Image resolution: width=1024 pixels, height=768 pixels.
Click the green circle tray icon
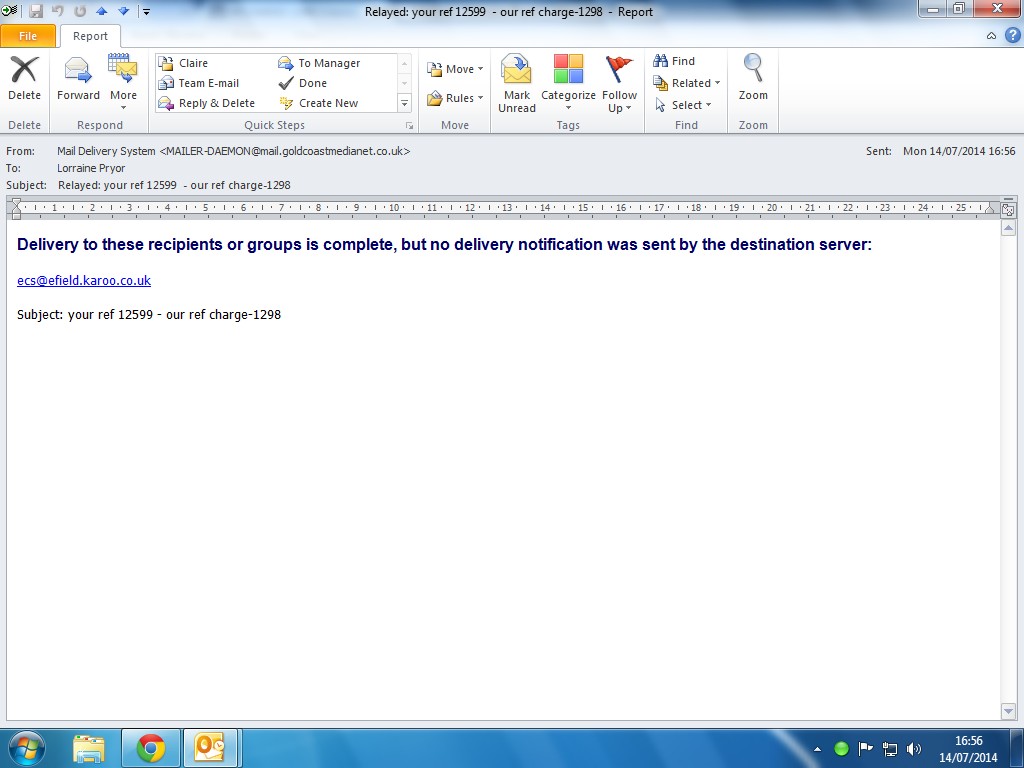[841, 749]
